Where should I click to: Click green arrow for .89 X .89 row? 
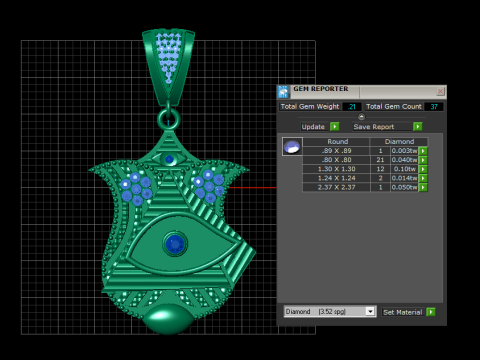pyautogui.click(x=423, y=151)
